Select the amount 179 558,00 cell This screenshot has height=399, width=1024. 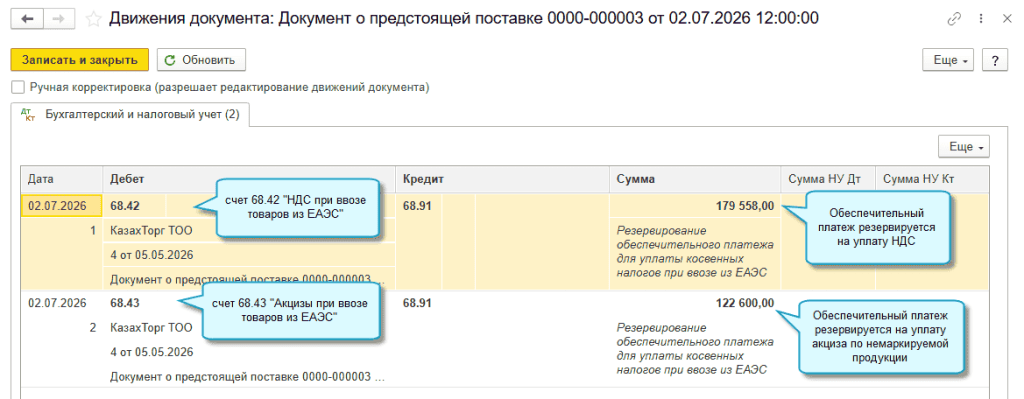click(695, 206)
